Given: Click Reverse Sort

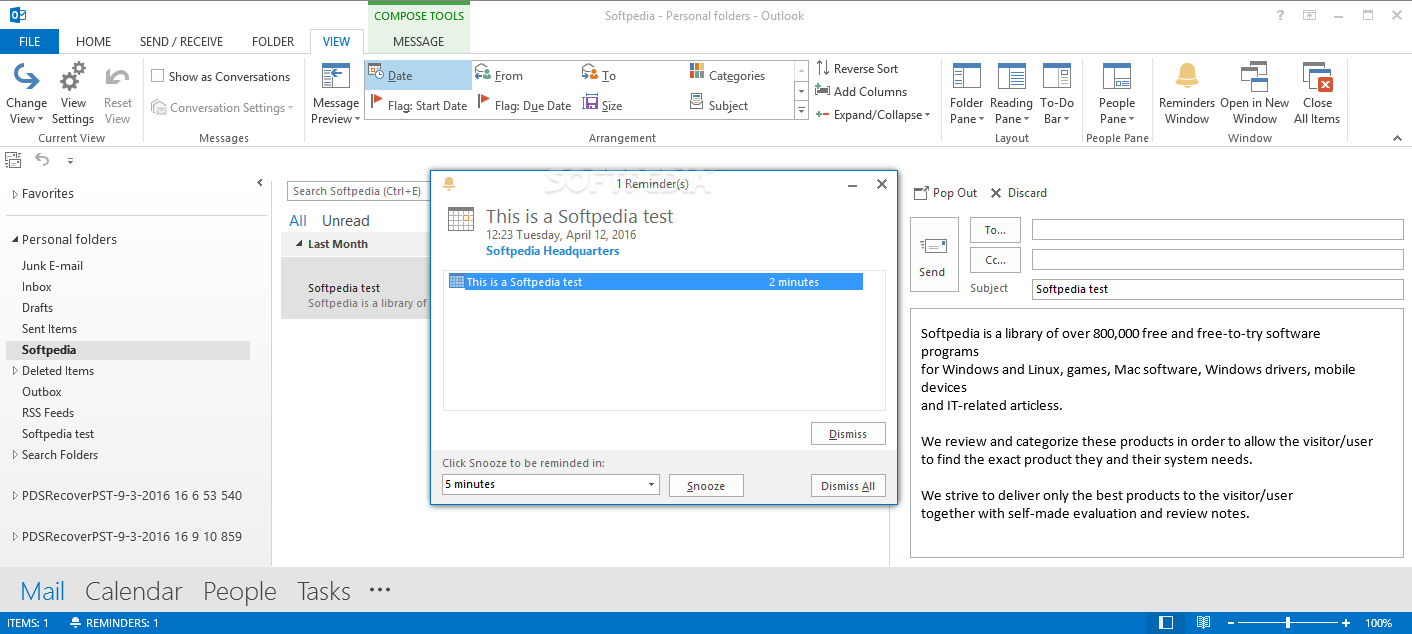Looking at the screenshot, I should (857, 69).
